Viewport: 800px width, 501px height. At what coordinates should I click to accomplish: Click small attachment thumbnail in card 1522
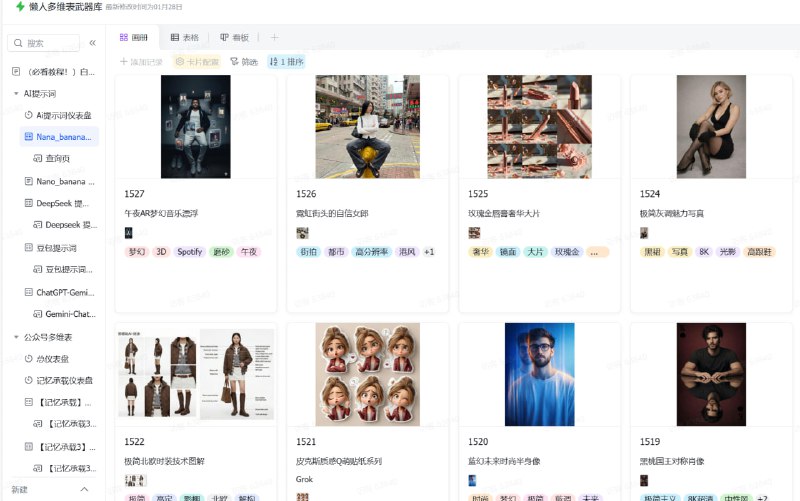pyautogui.click(x=136, y=480)
